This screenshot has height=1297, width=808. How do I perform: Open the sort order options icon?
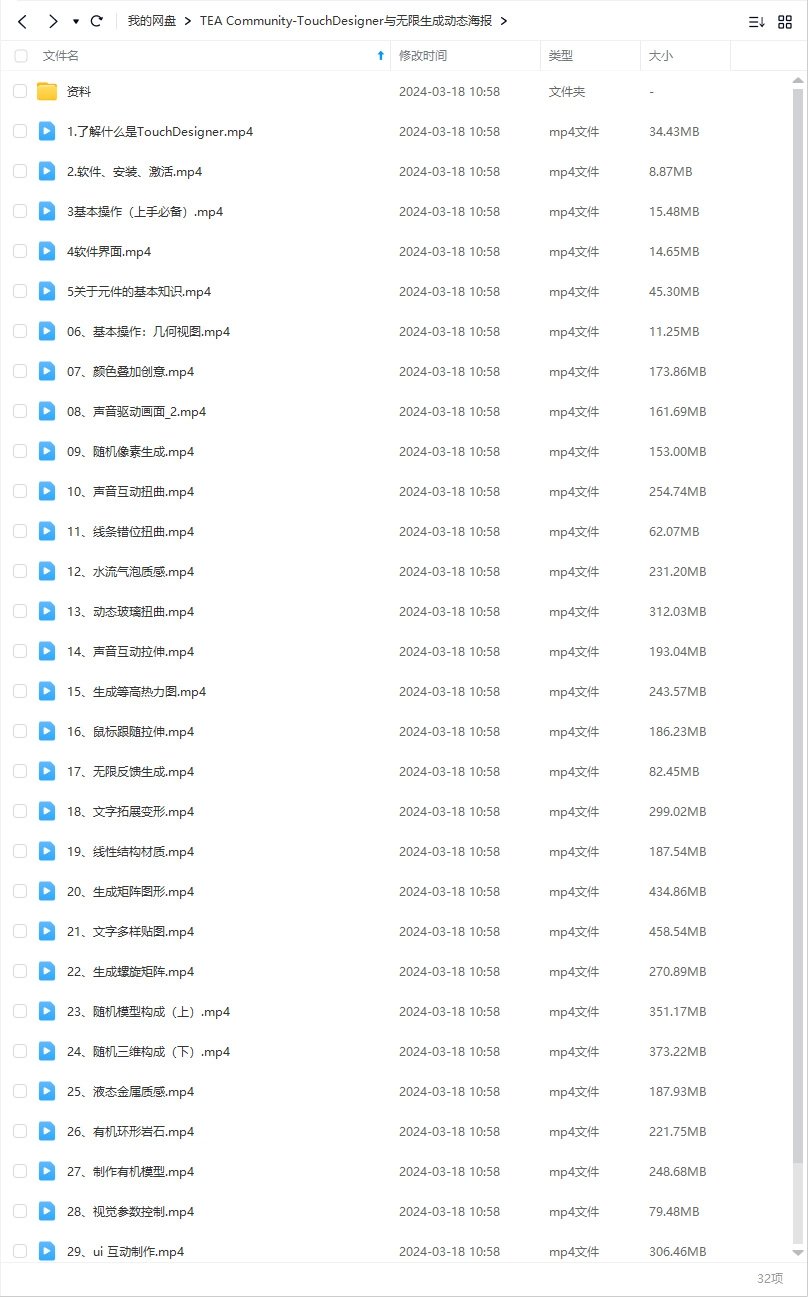click(757, 22)
